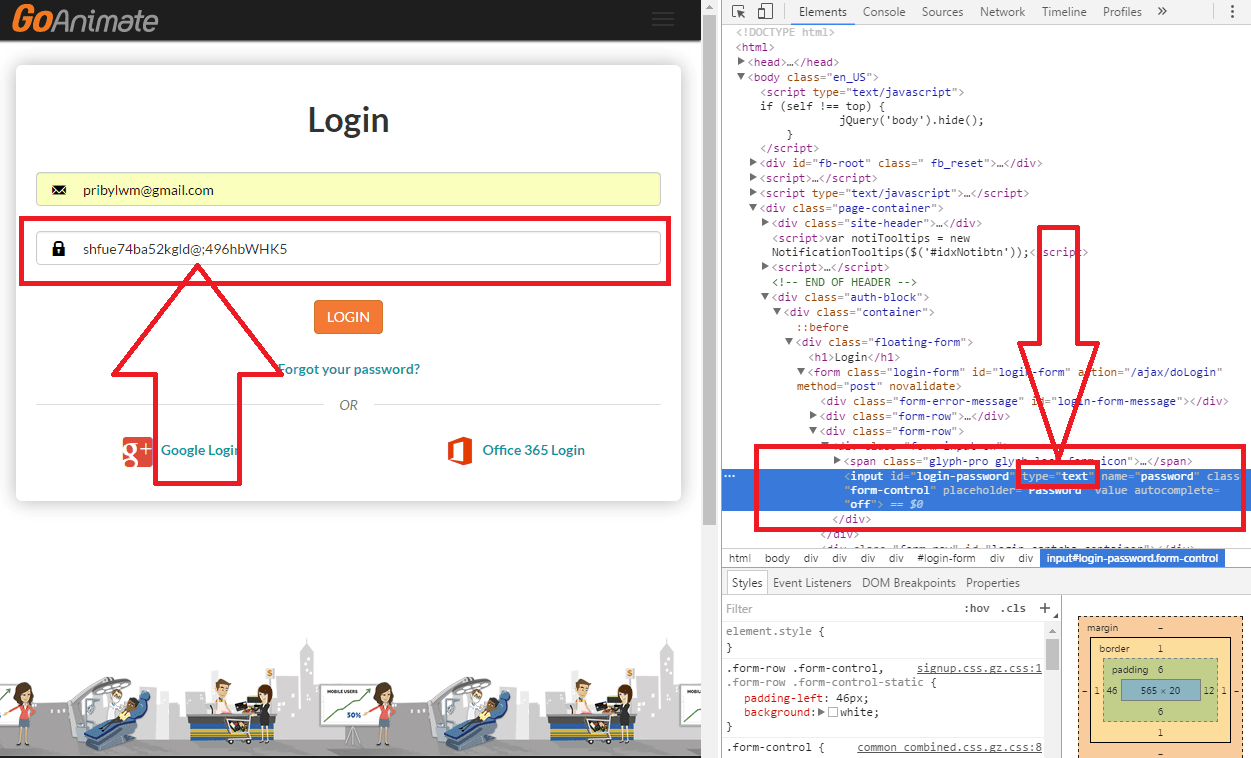Toggle the .cls class editor option
Screen dimensions: 1251x758
pyautogui.click(x=1014, y=608)
